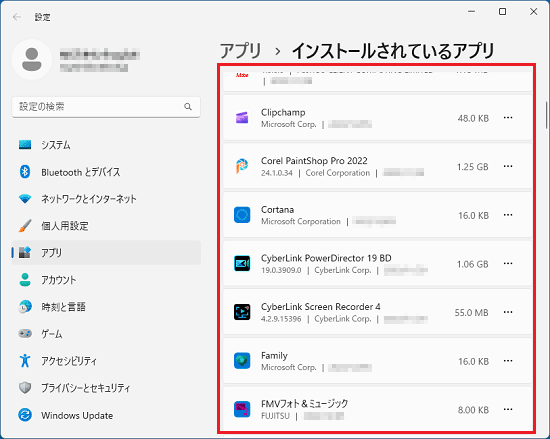The height and width of the screenshot is (439, 550).
Task: Open more options for Corel PaintShop Pro 2022
Action: coord(508,166)
